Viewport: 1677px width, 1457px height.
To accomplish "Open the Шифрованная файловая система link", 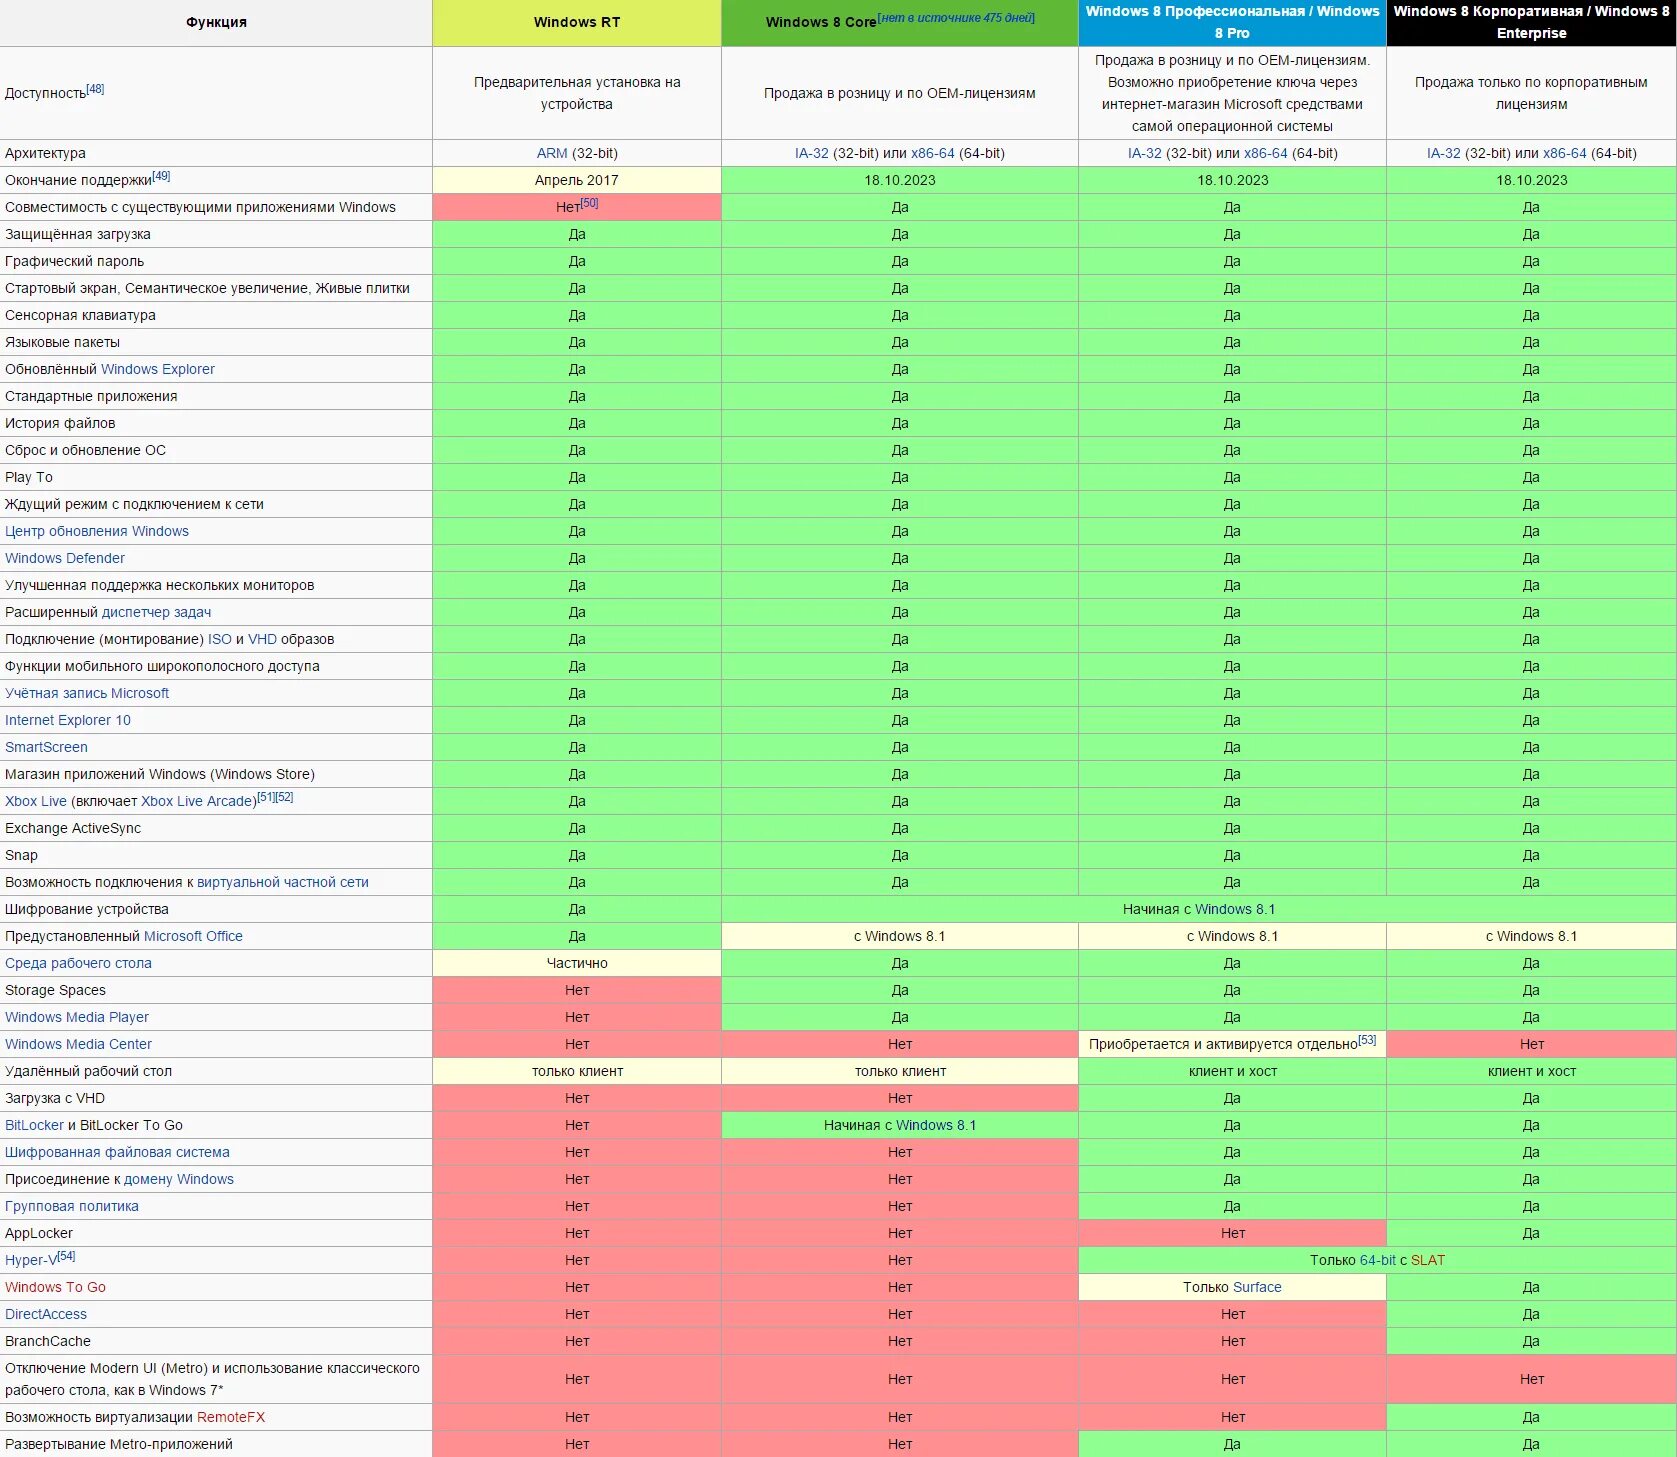I will [117, 1152].
